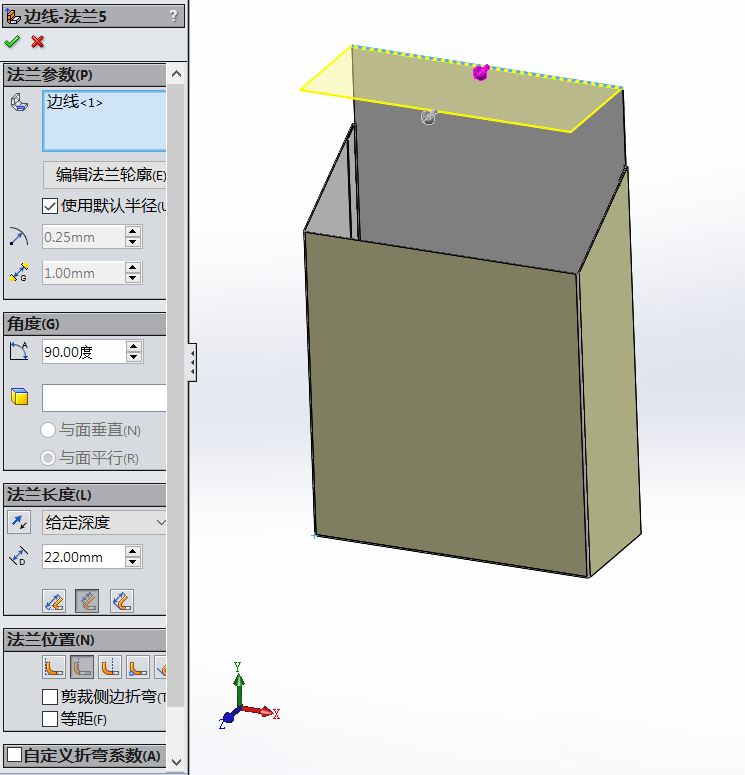745x775 pixels.
Task: Increase gap distance with up arrow
Action: tap(132, 267)
